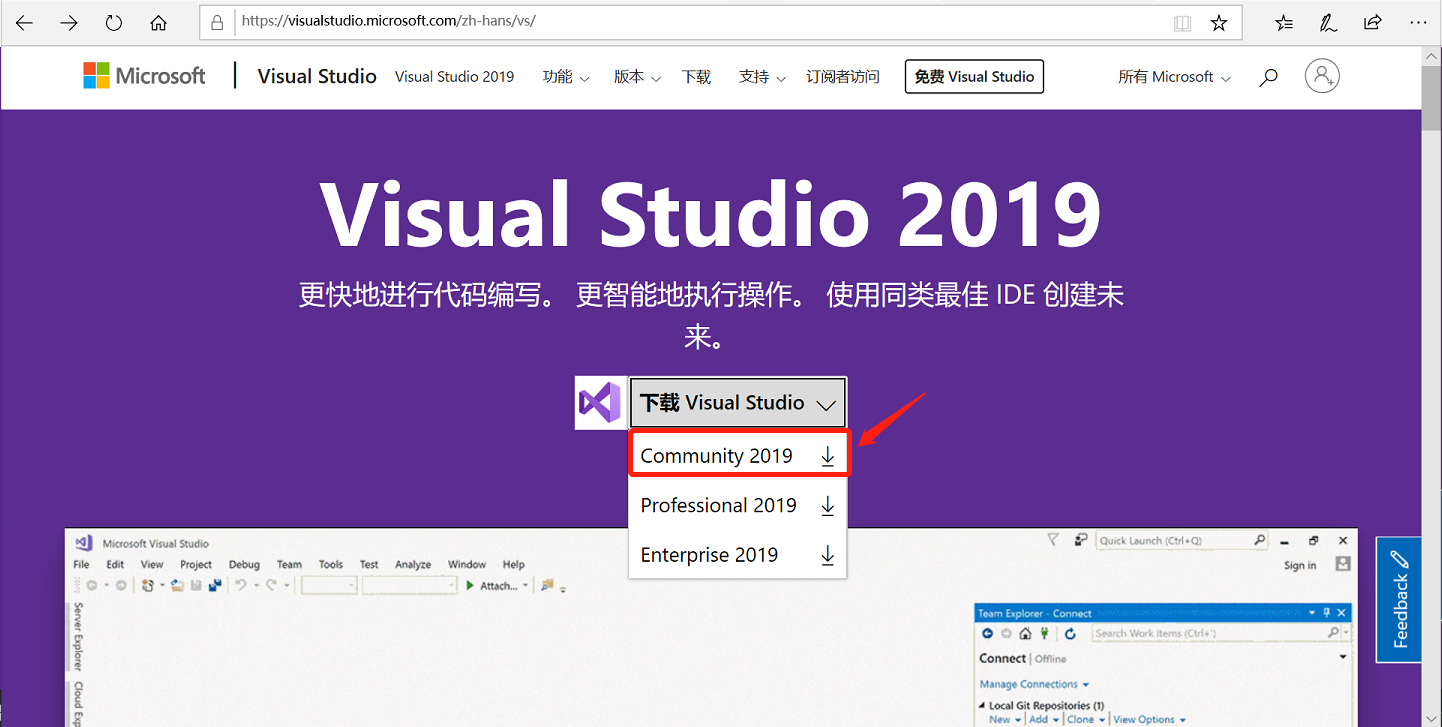Click the Visual Studio purple logo icon

click(600, 402)
